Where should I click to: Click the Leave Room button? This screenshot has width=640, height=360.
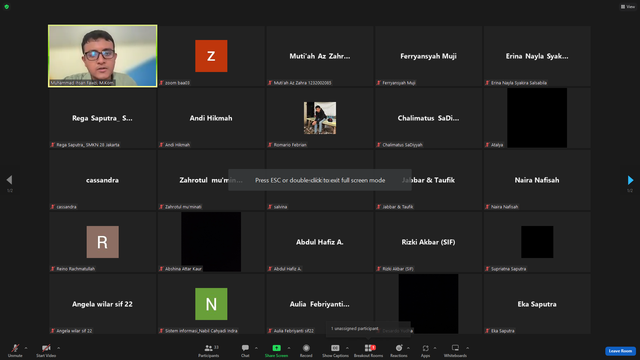pyautogui.click(x=620, y=351)
